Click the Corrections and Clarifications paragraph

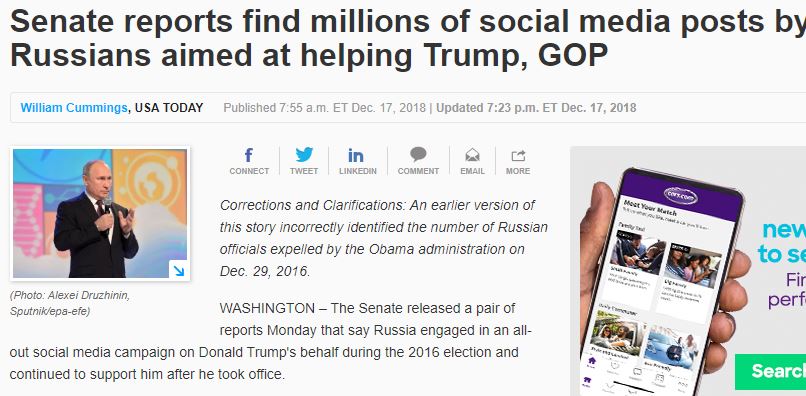point(384,238)
